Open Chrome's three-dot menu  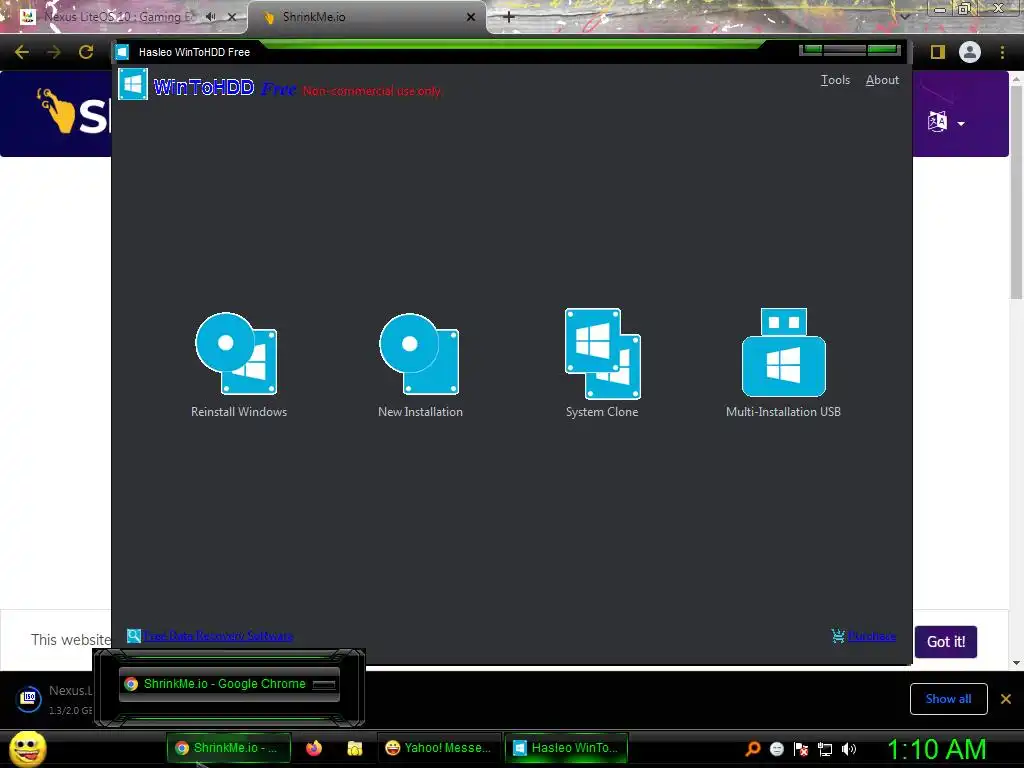(1002, 52)
